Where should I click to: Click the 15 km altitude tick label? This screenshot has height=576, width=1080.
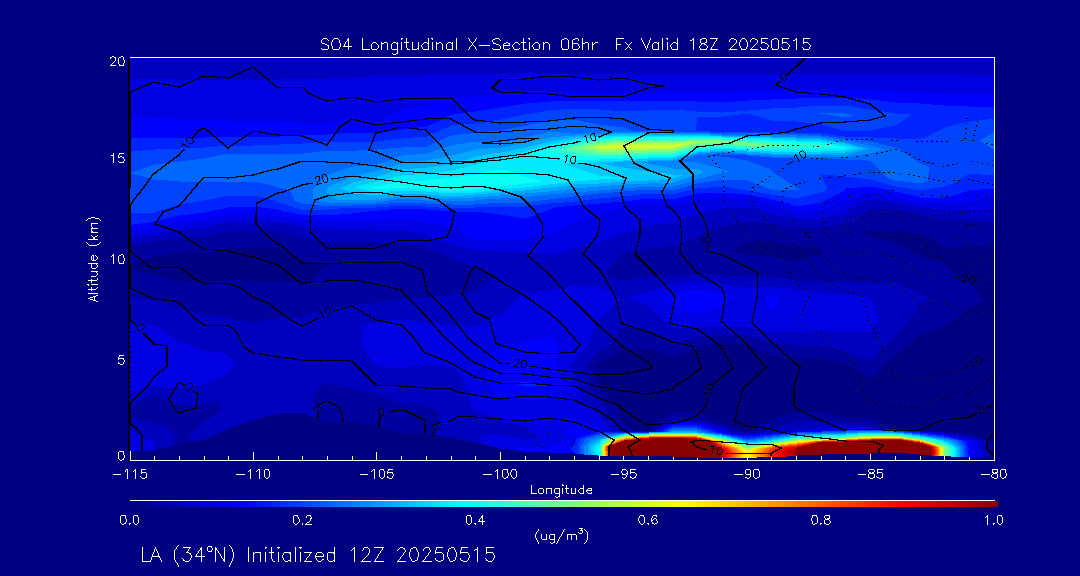point(116,159)
